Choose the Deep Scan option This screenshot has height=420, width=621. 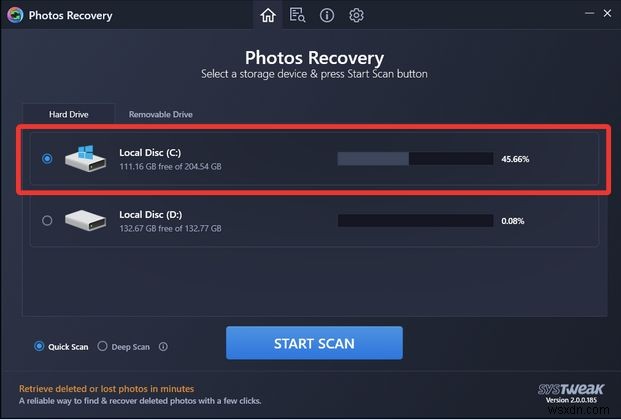(x=124, y=346)
